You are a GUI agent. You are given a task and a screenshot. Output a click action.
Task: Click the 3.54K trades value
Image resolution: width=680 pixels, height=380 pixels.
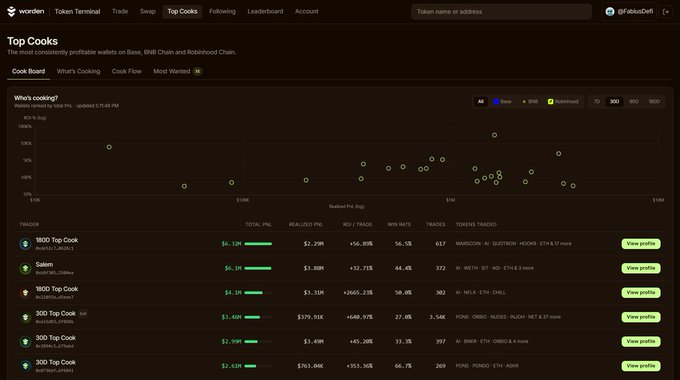pyautogui.click(x=437, y=317)
